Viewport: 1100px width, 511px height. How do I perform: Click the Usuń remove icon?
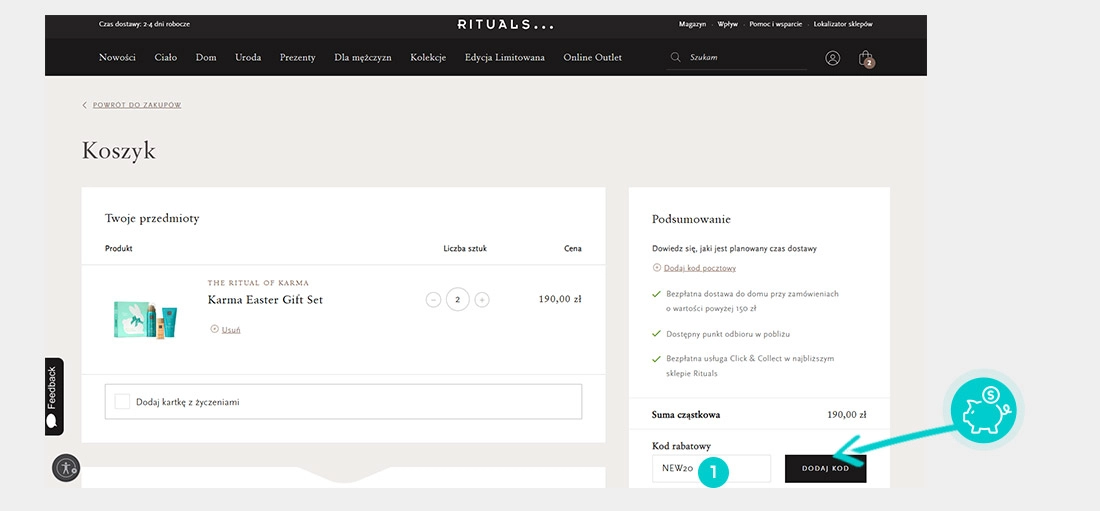click(x=215, y=328)
